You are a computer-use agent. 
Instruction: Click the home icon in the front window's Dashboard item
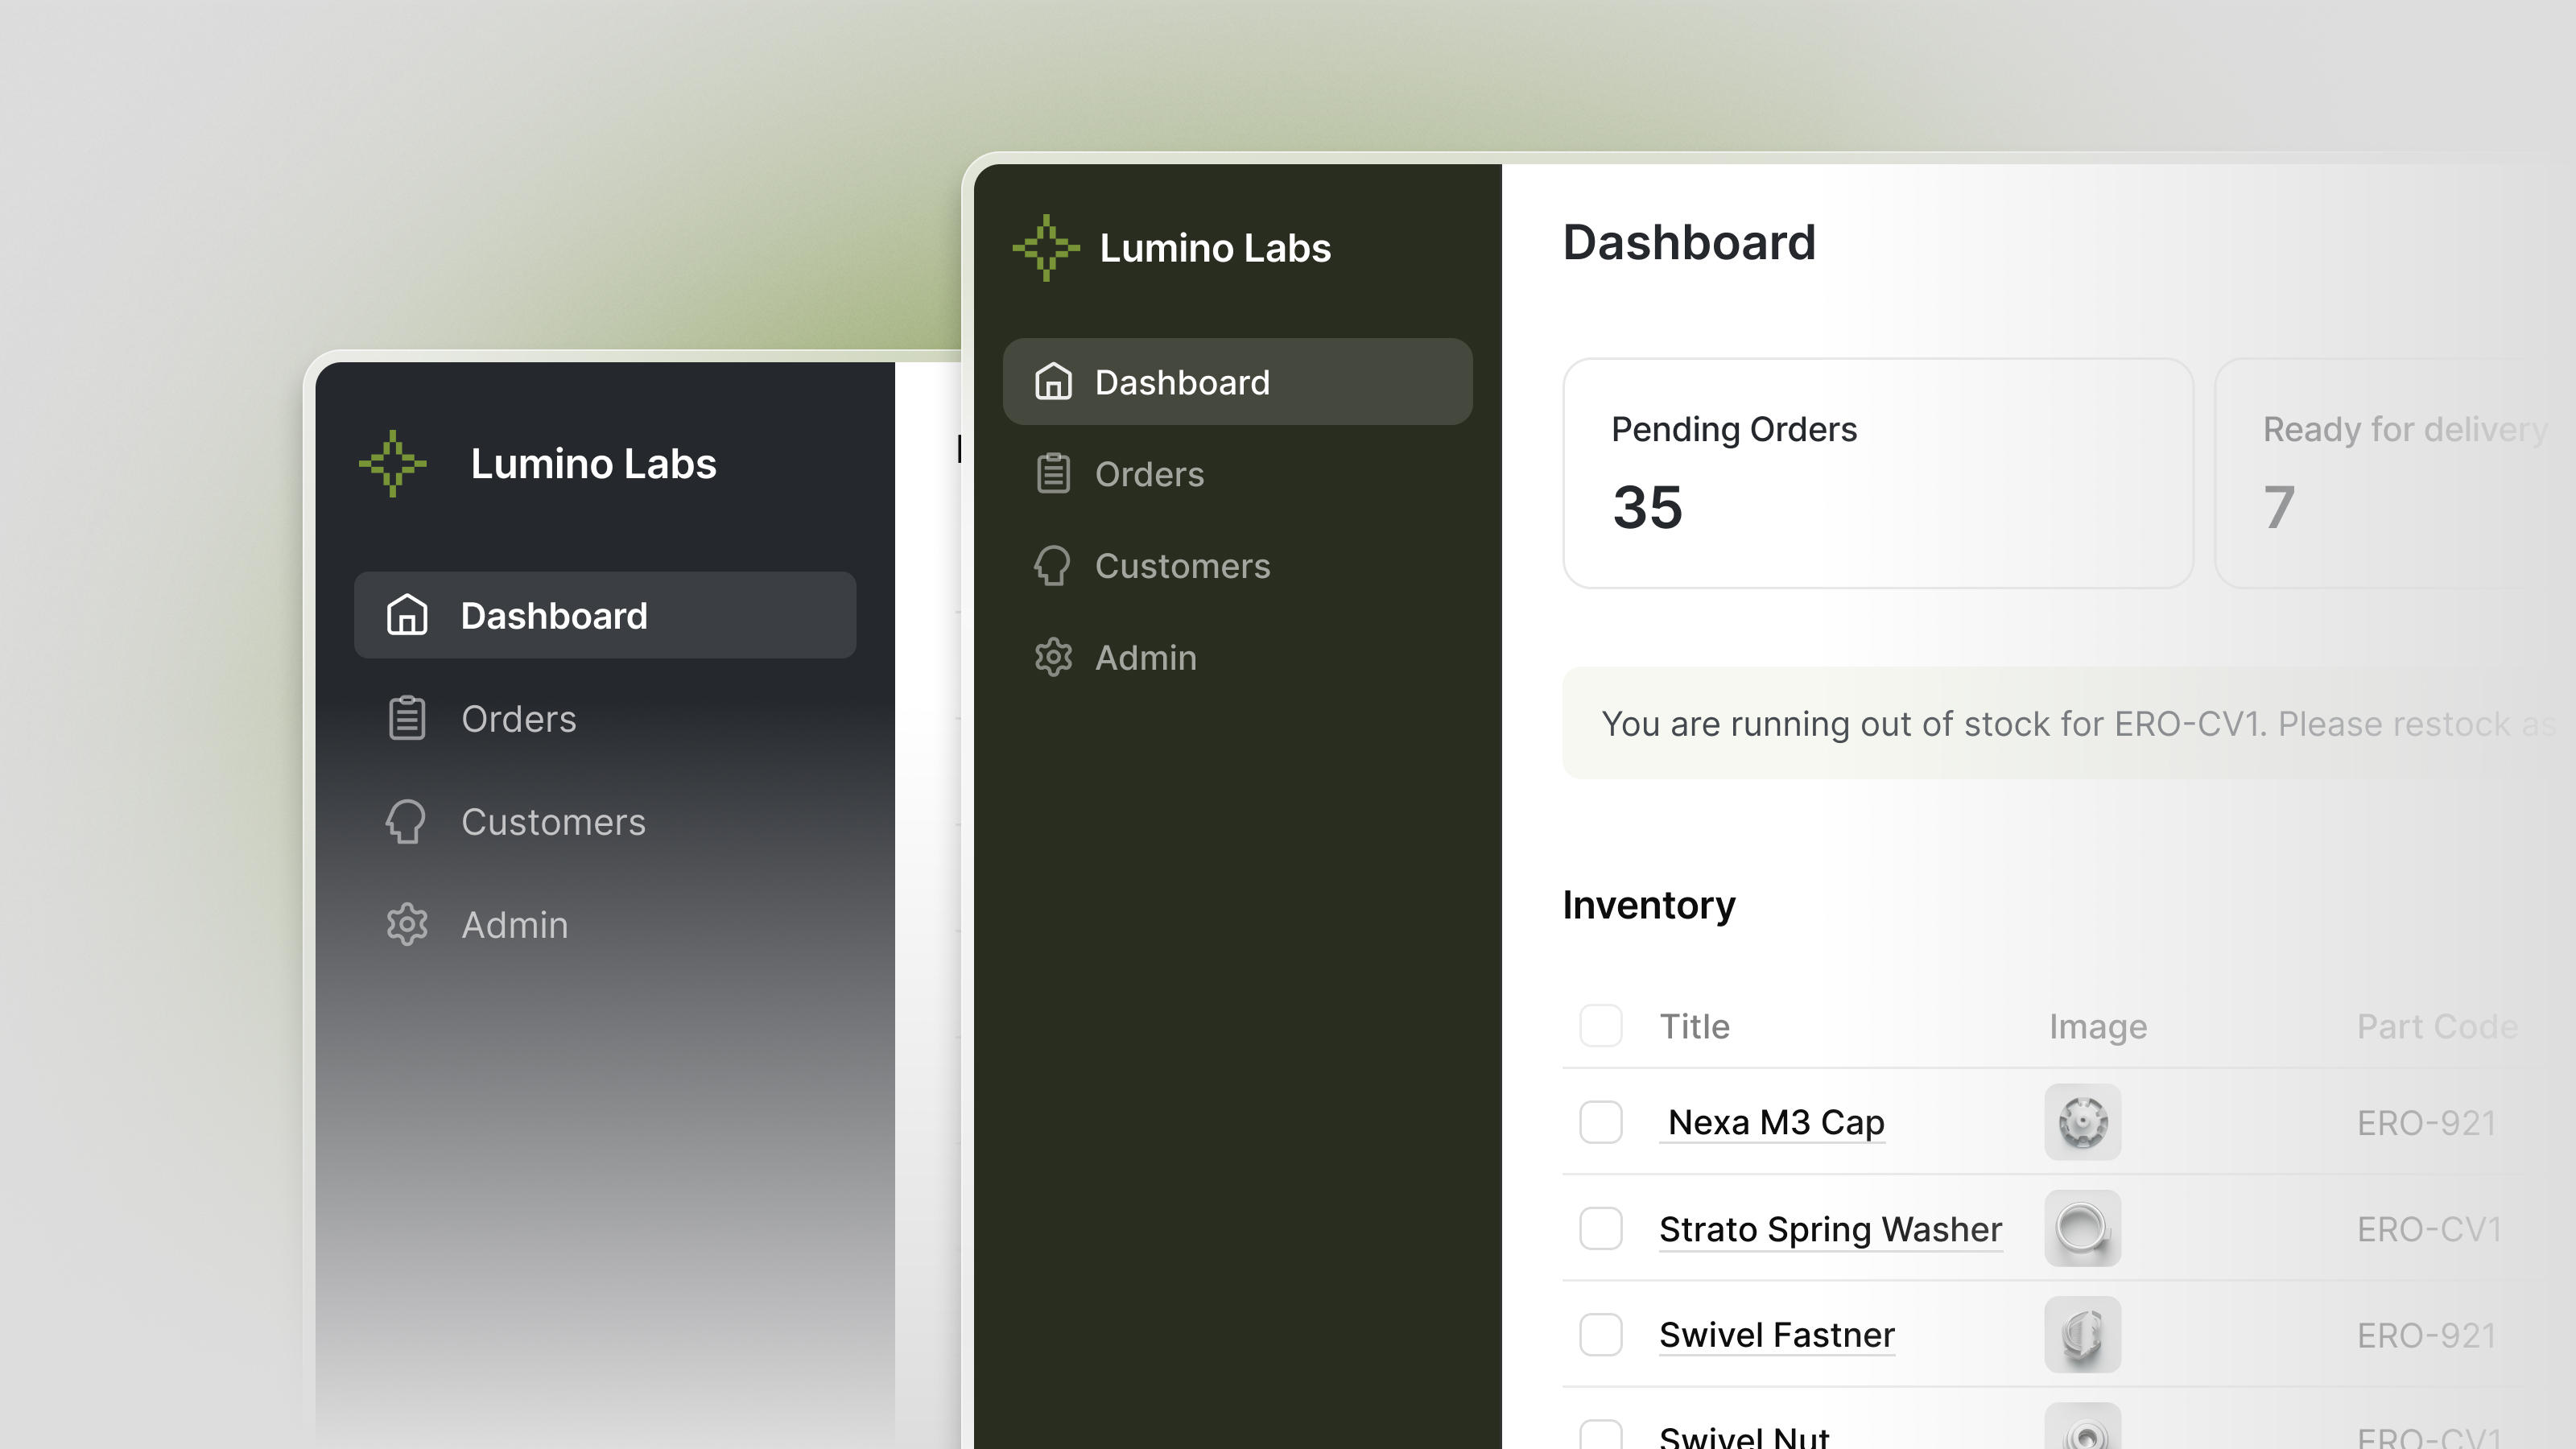pyautogui.click(x=1053, y=381)
